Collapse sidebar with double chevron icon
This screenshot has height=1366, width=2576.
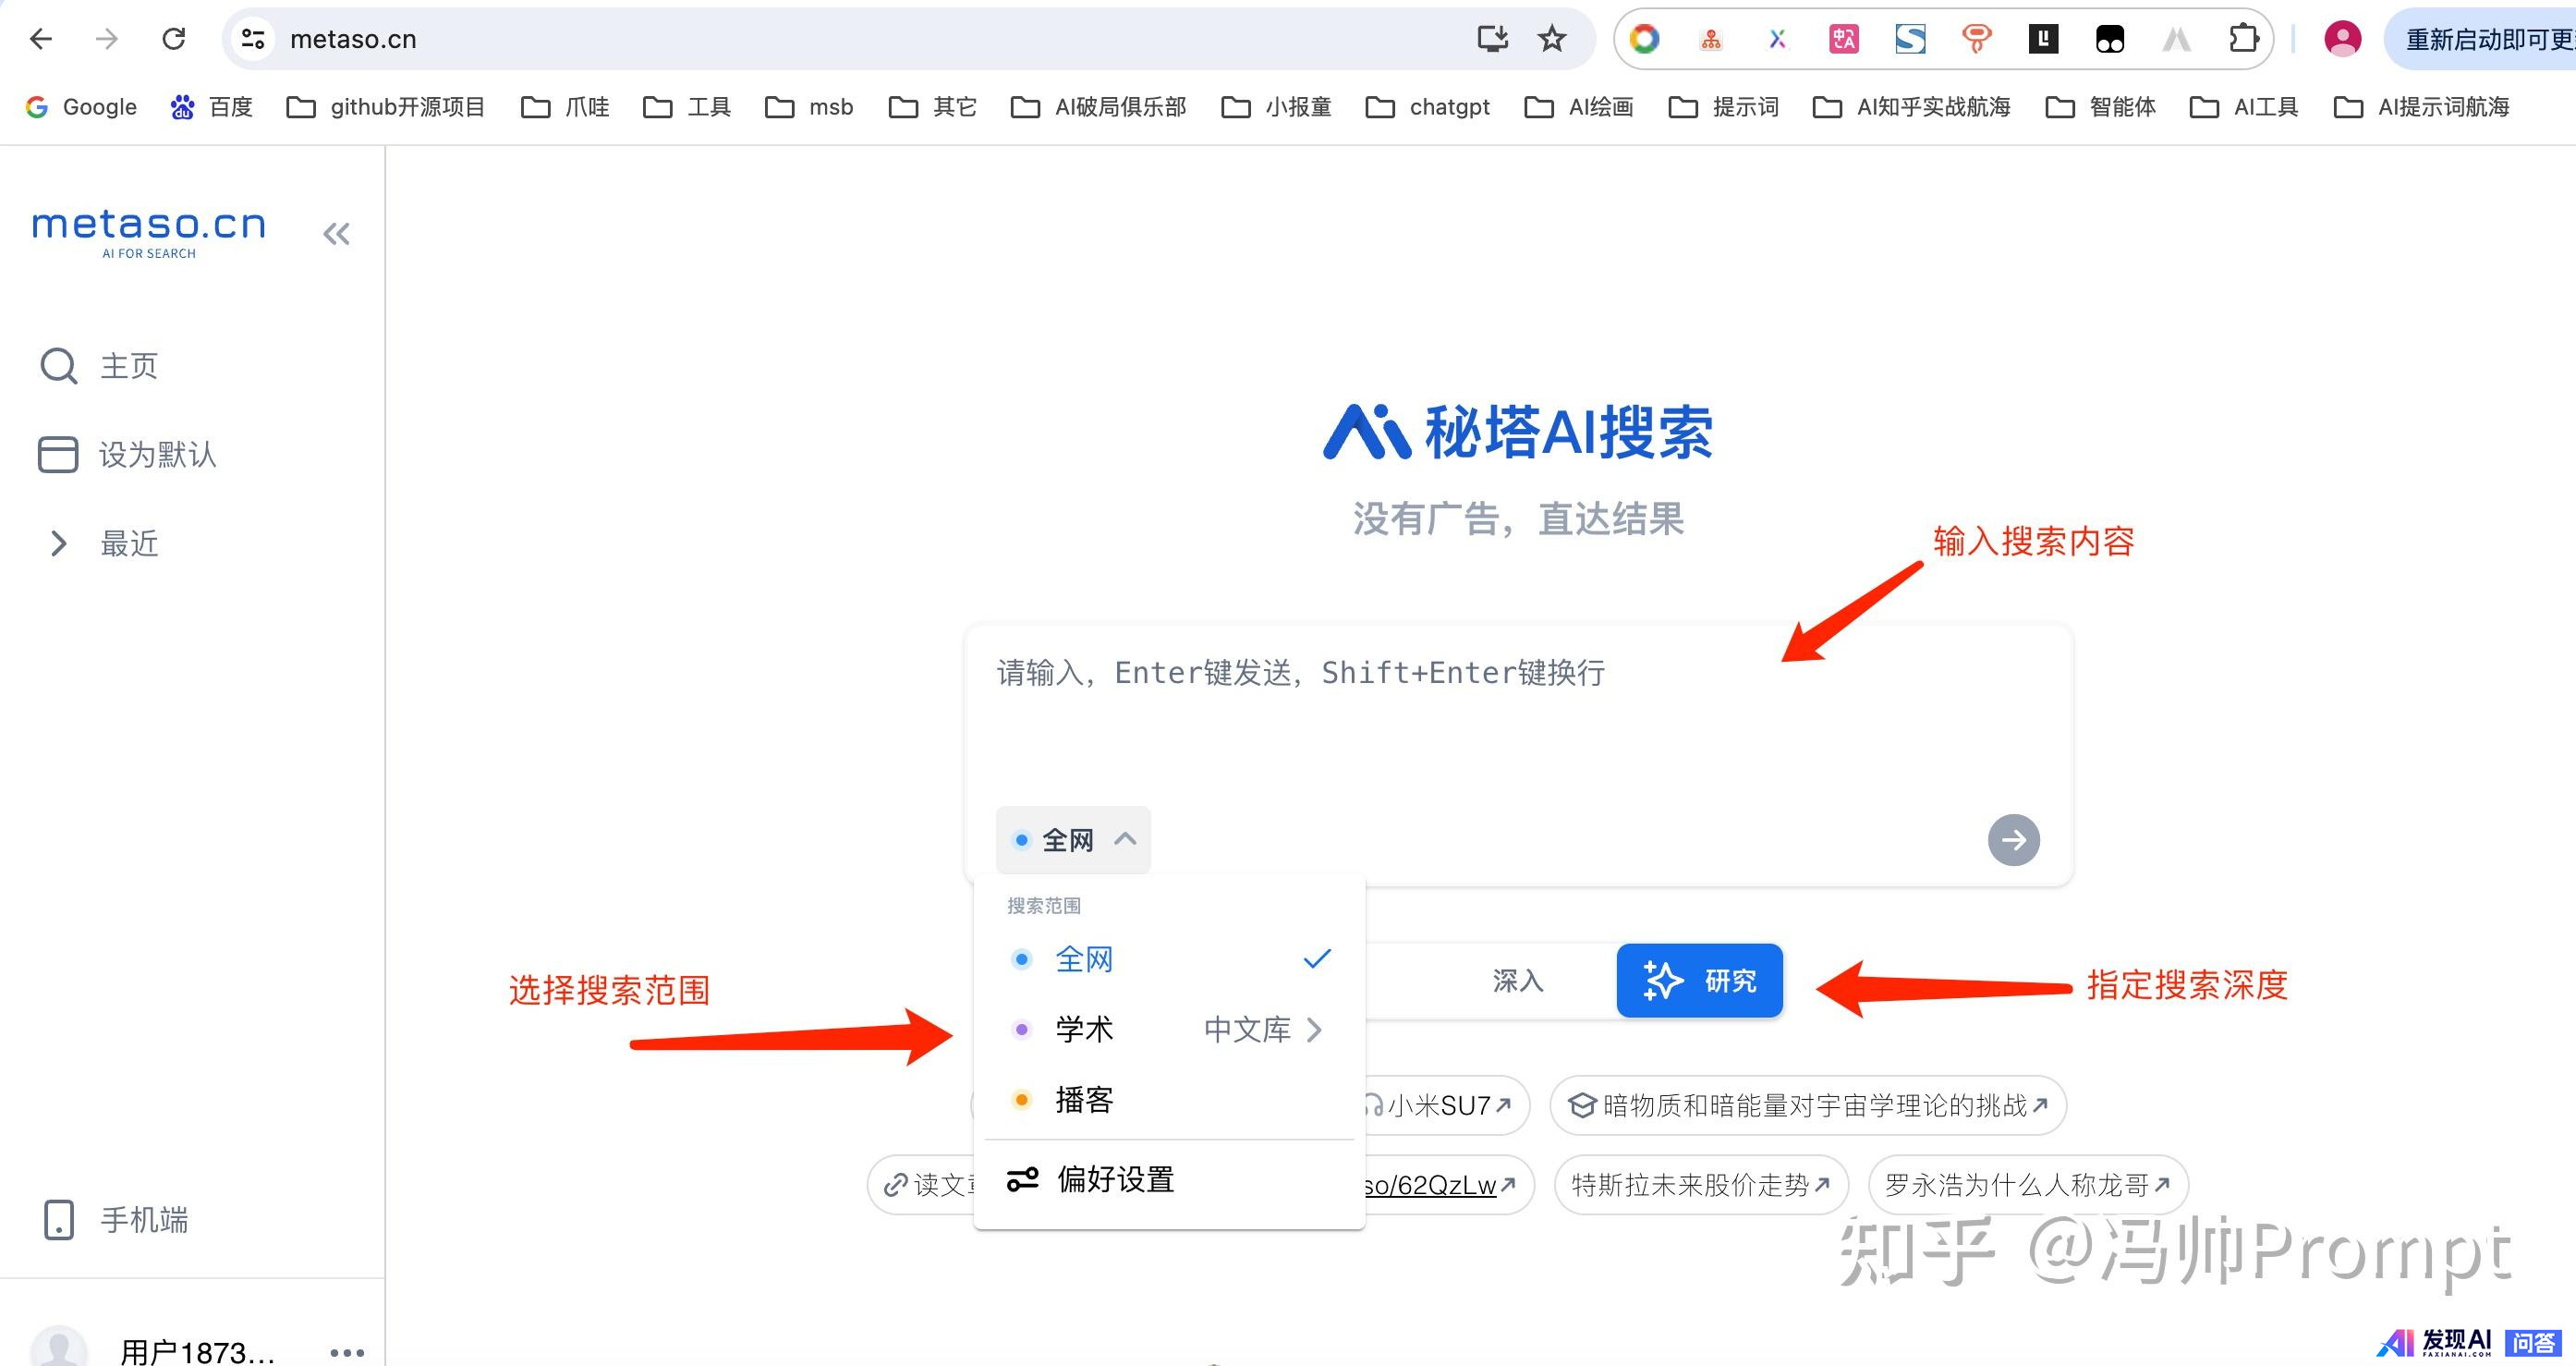336,234
